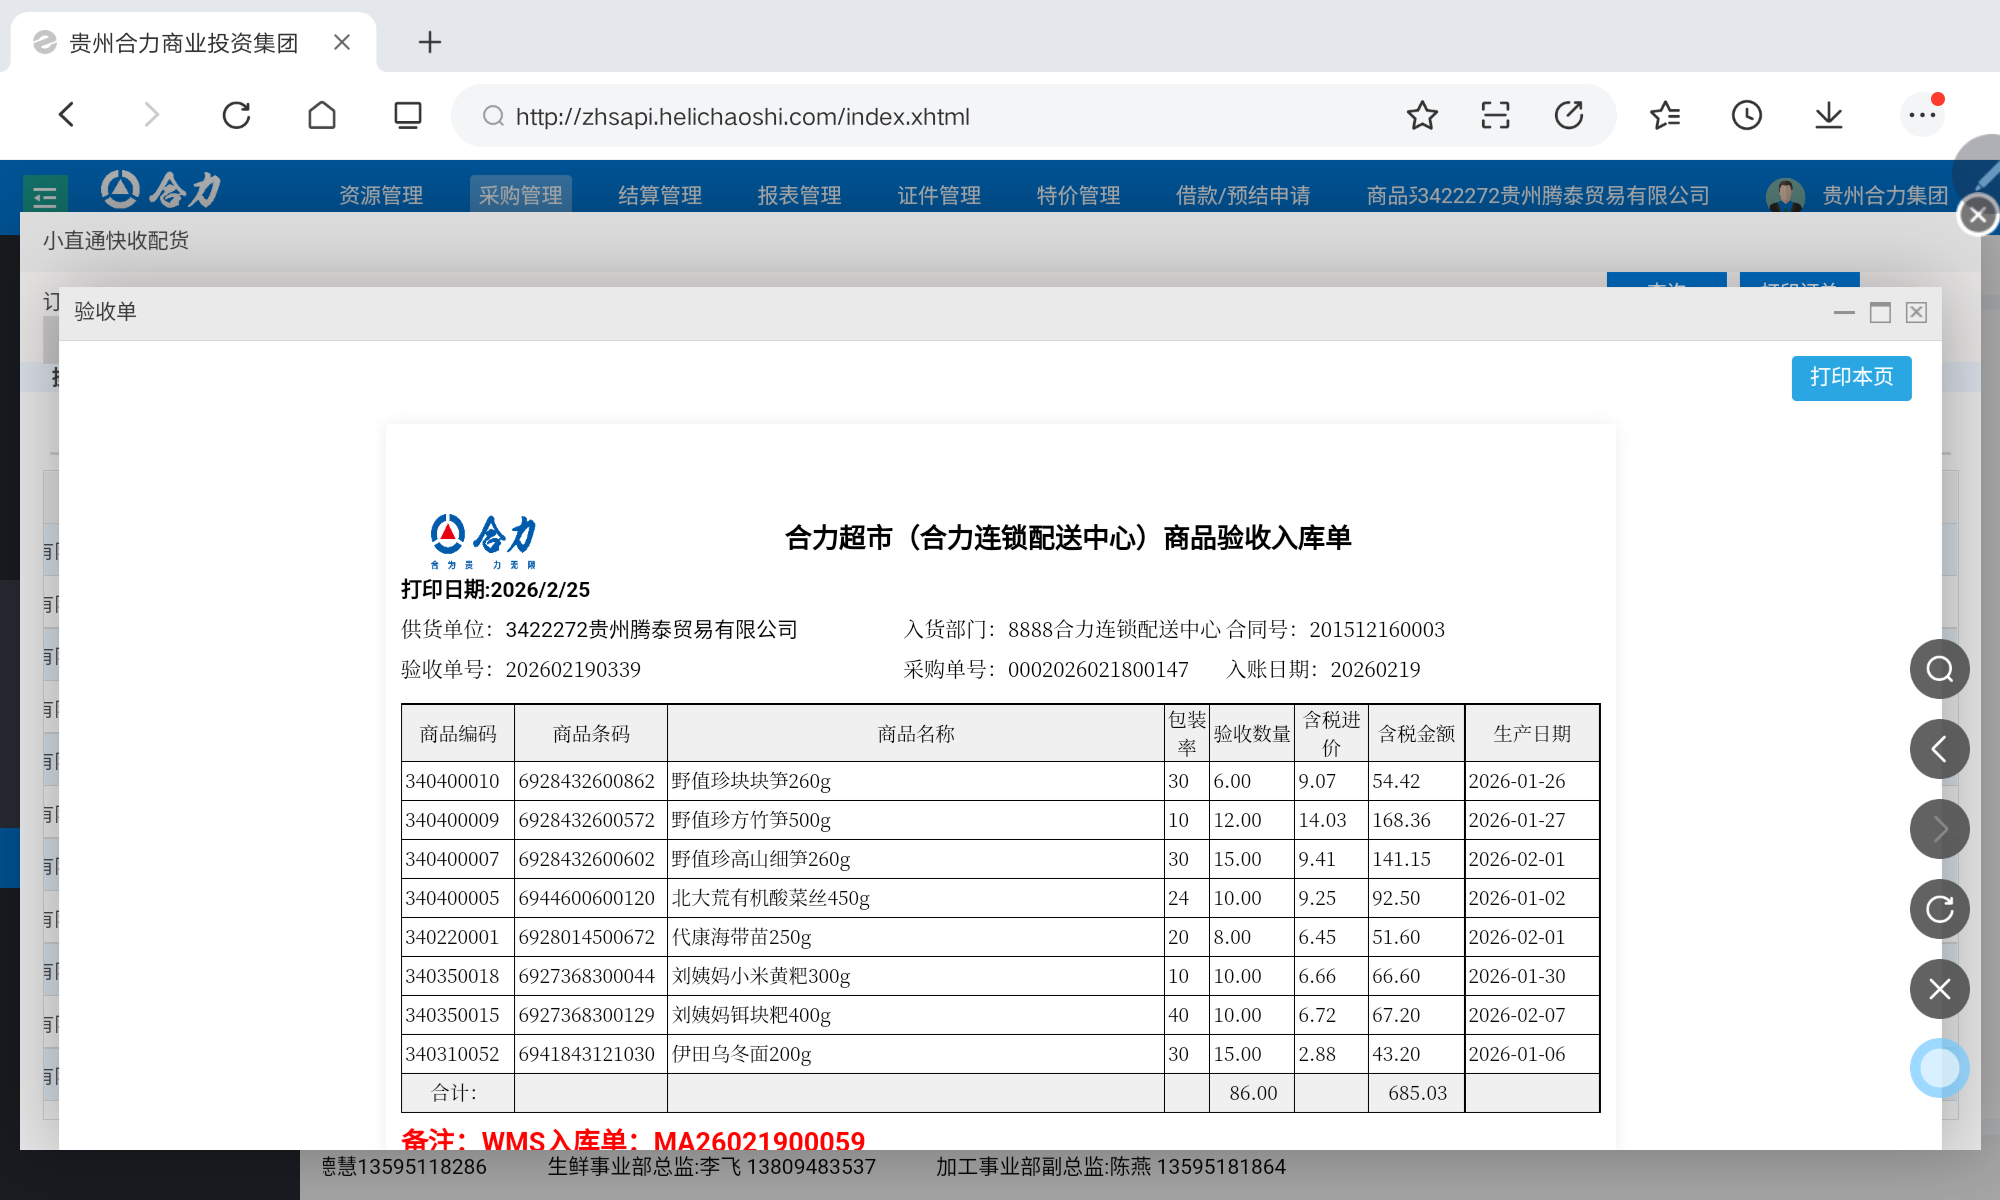Image resolution: width=2000 pixels, height=1200 pixels.
Task: Reload the browser page
Action: click(x=236, y=116)
